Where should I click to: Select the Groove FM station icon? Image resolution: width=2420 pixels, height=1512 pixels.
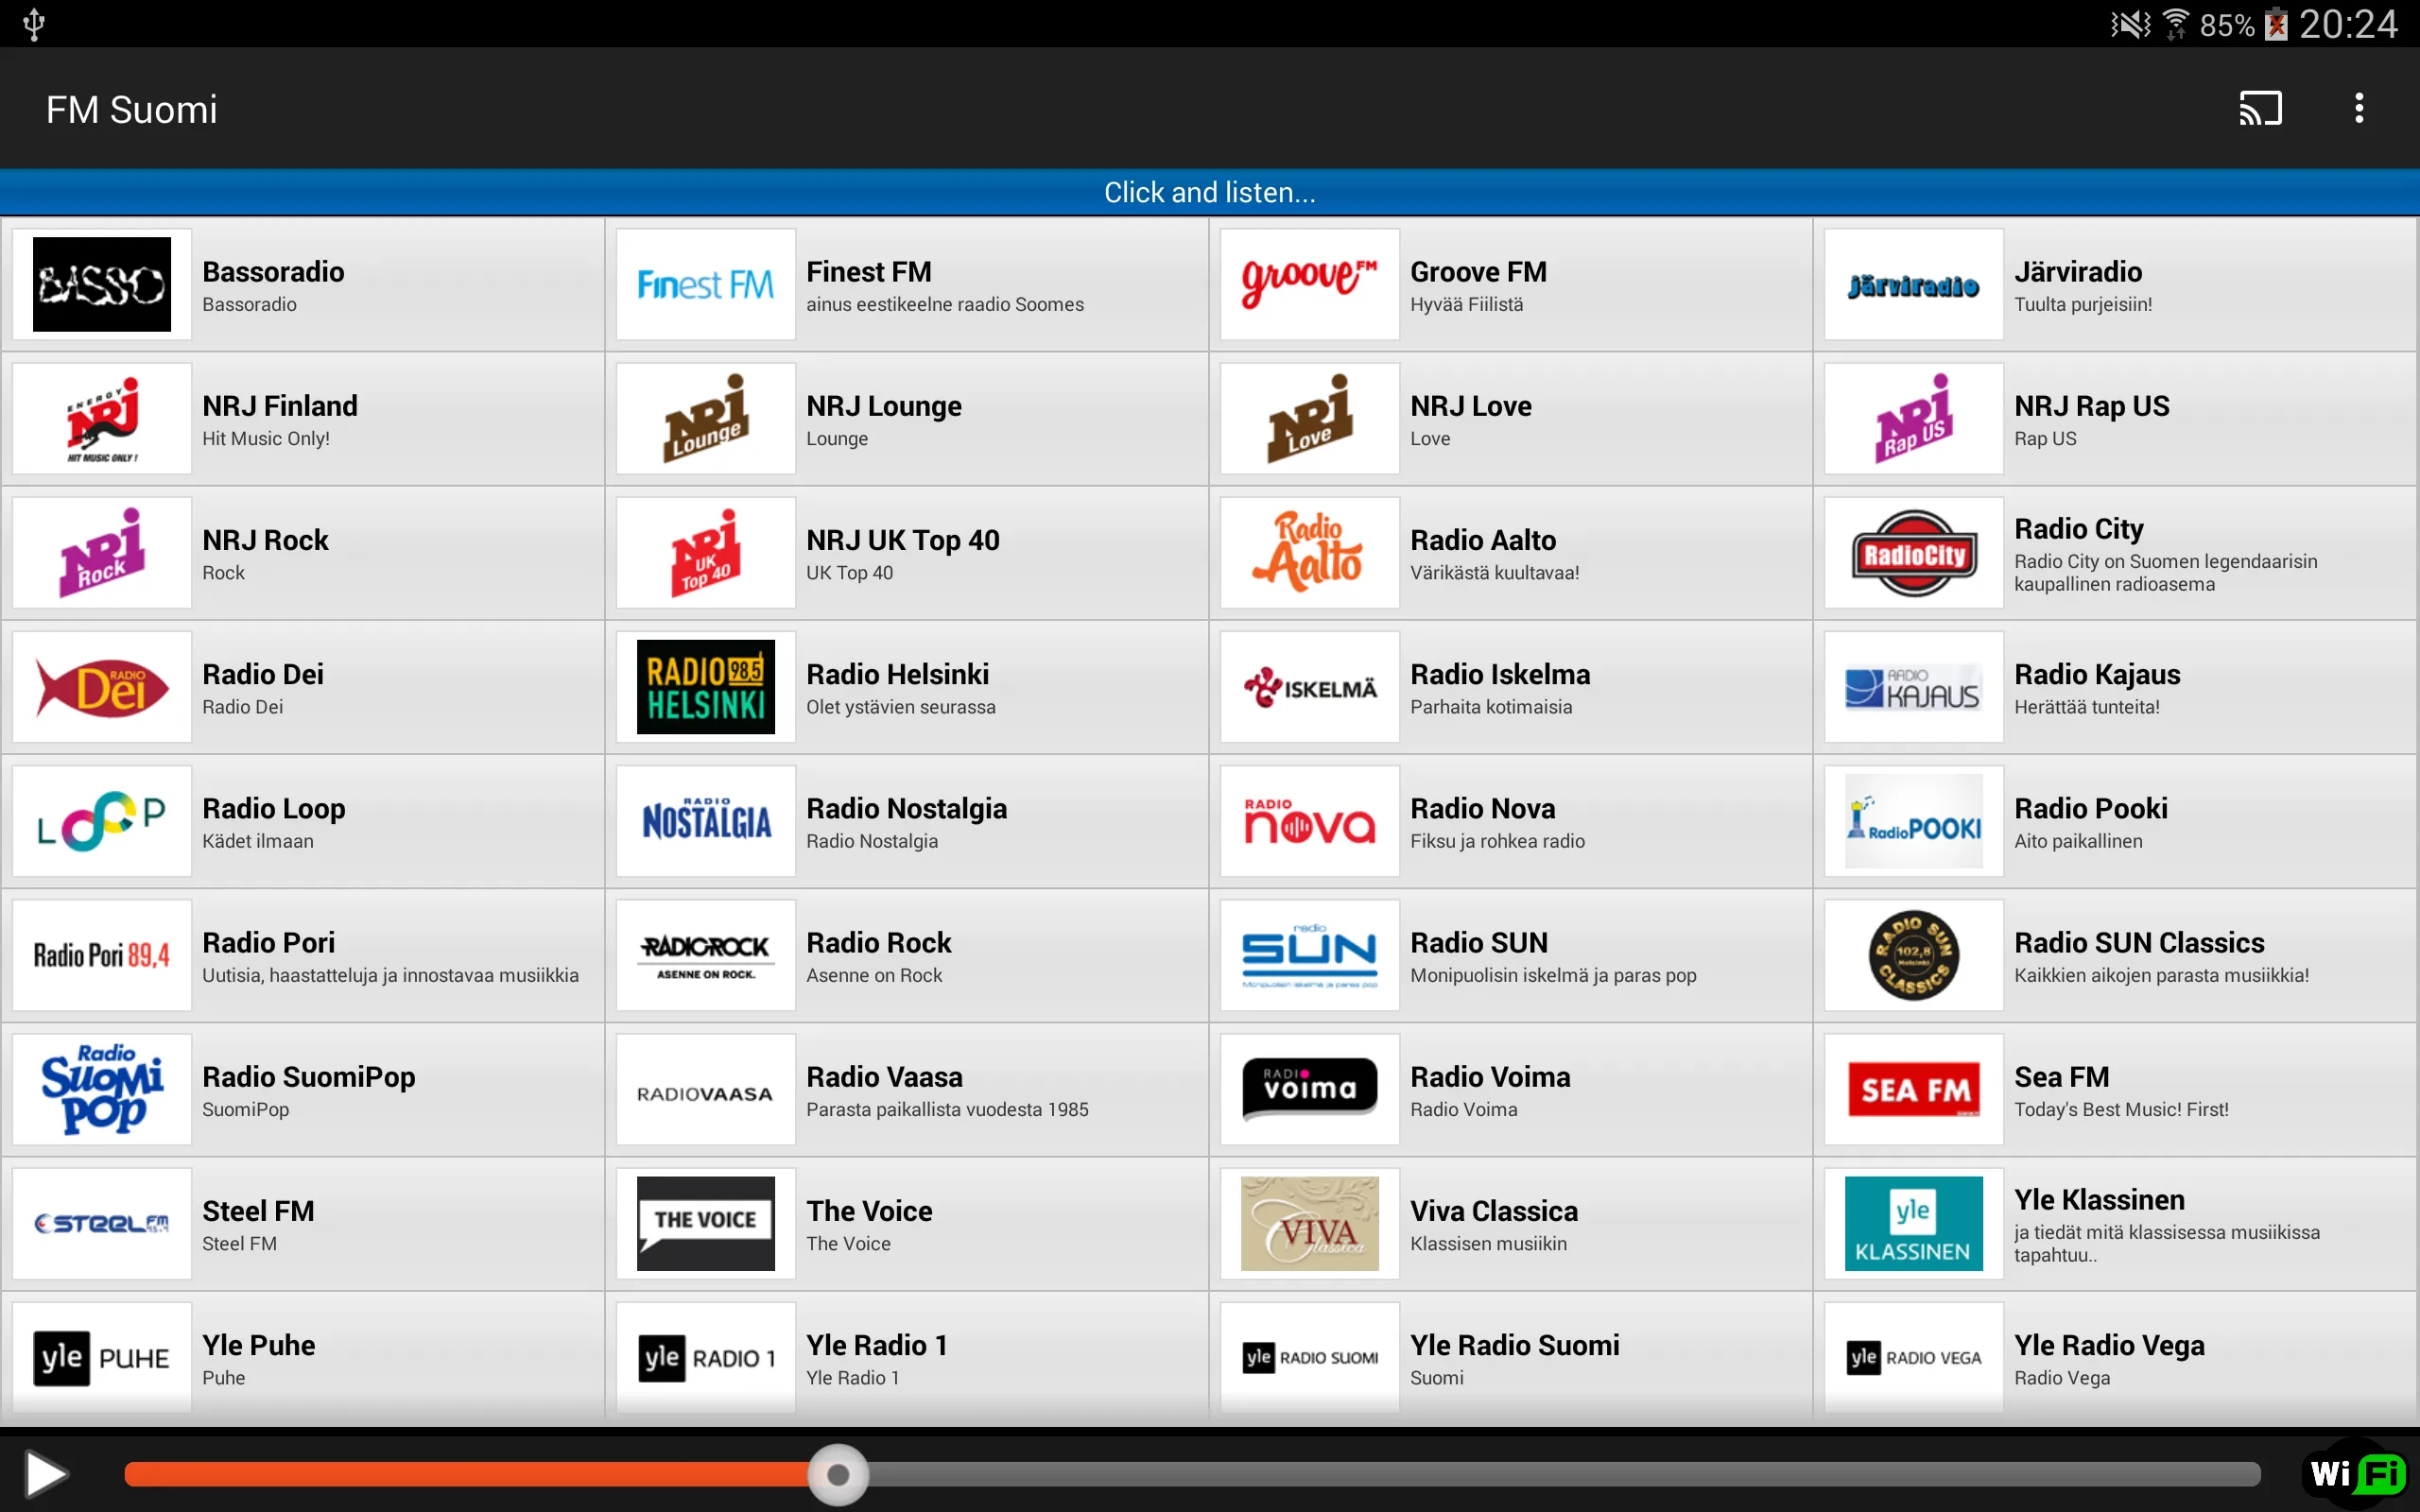click(x=1310, y=283)
